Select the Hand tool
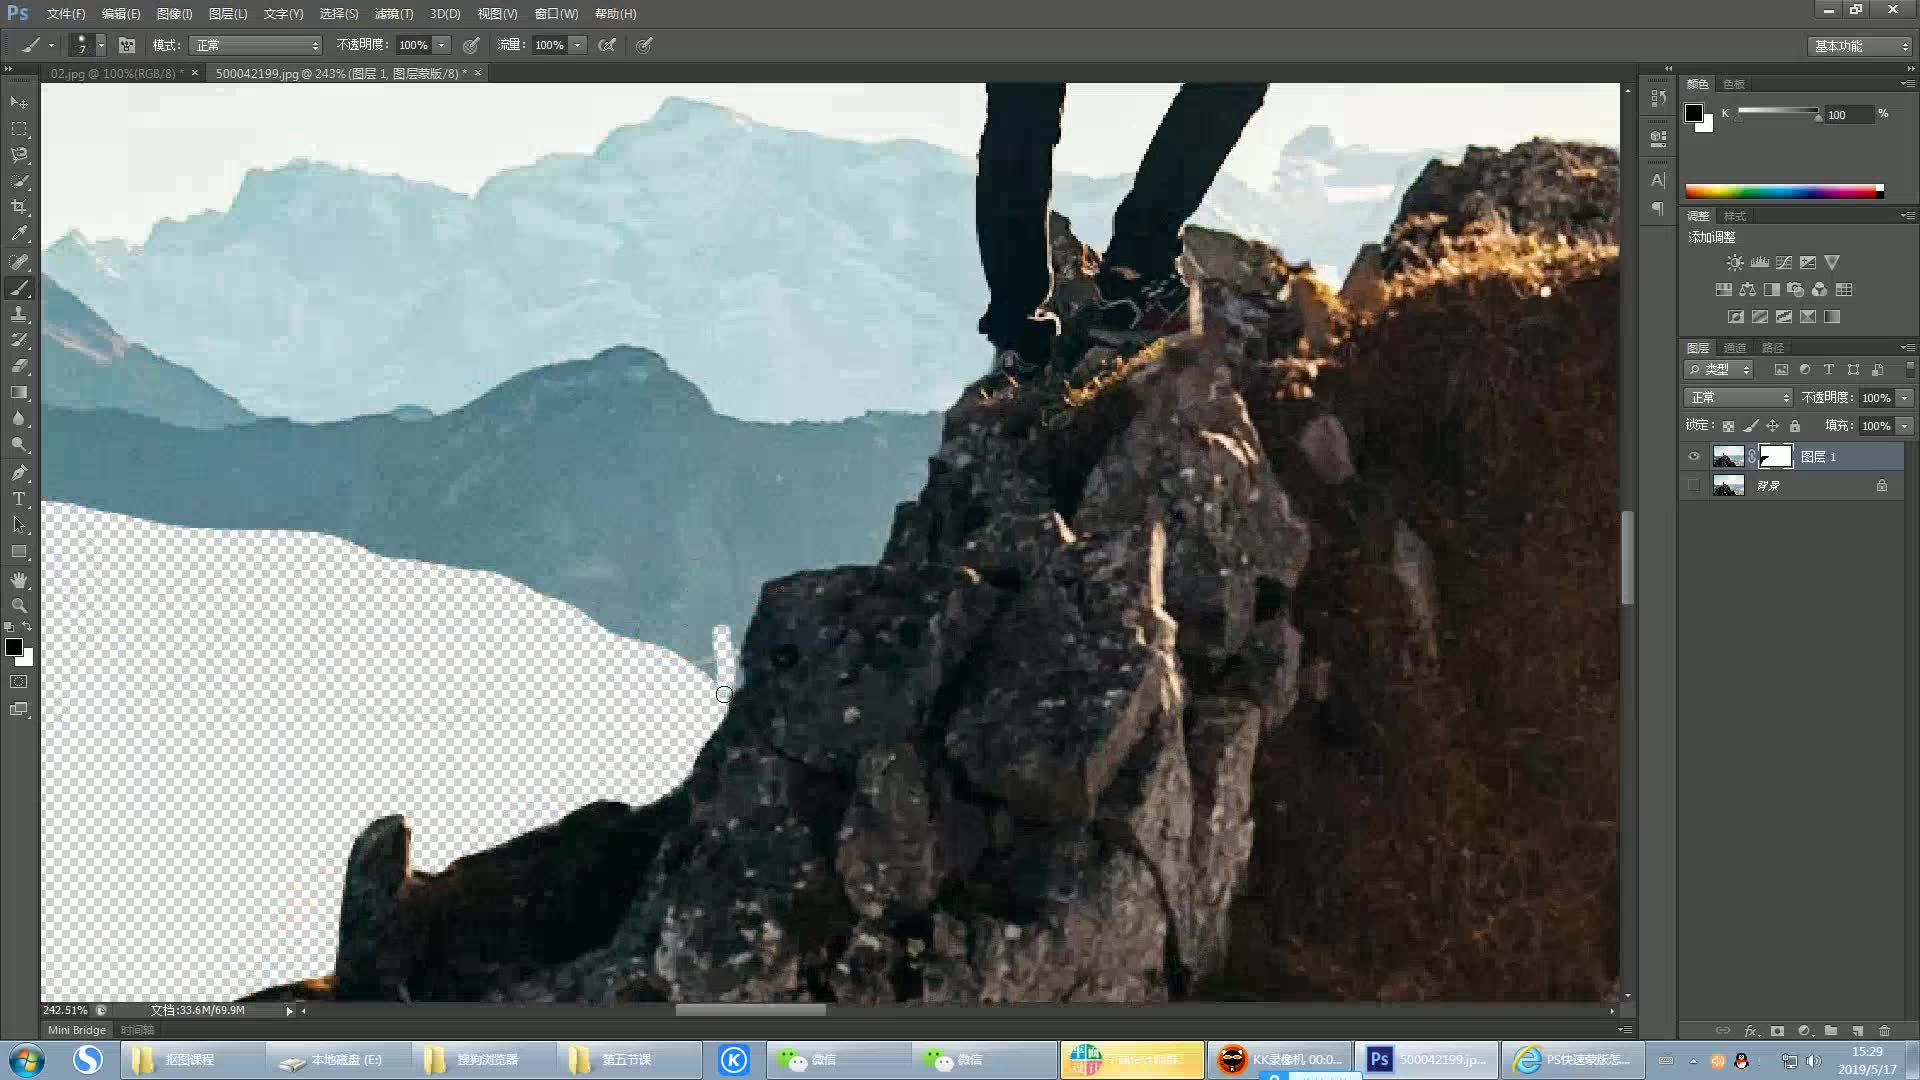 coord(19,580)
